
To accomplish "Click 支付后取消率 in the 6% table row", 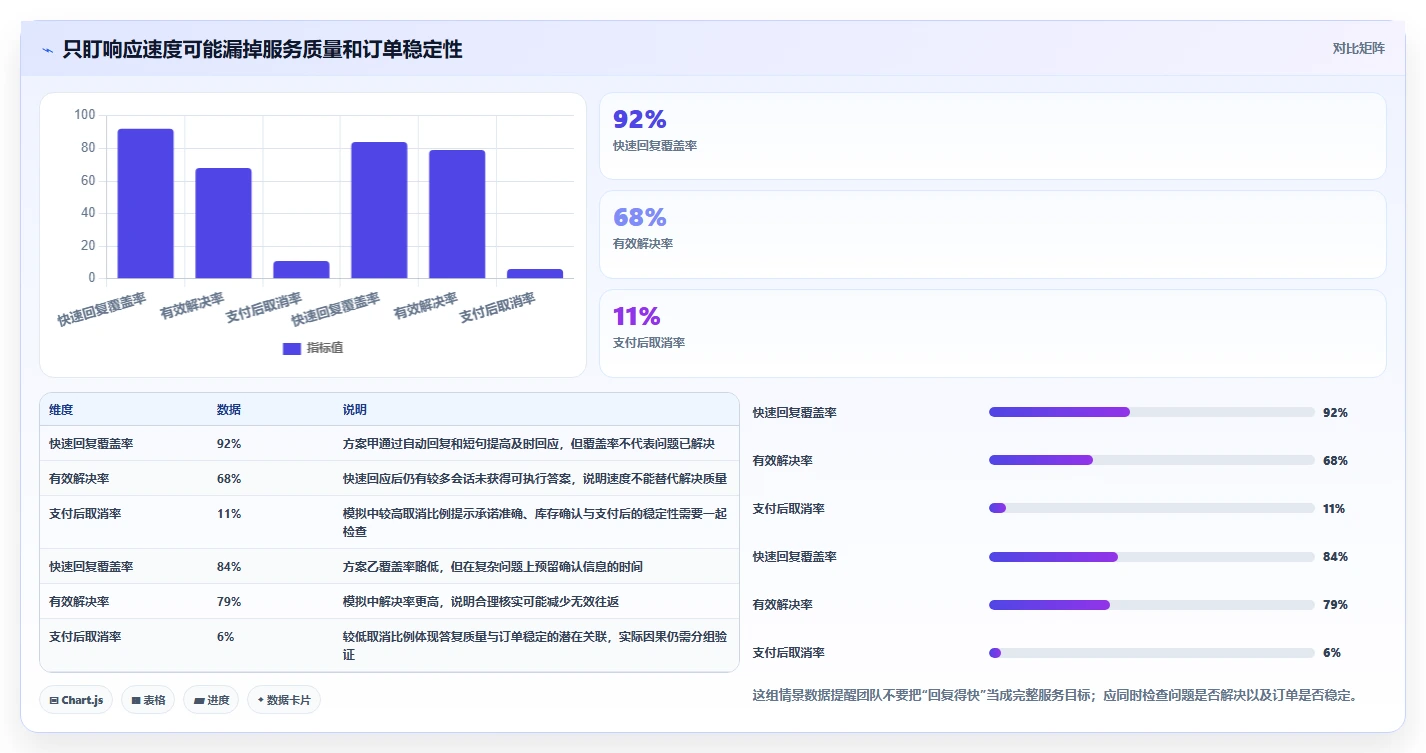I will (x=85, y=636).
